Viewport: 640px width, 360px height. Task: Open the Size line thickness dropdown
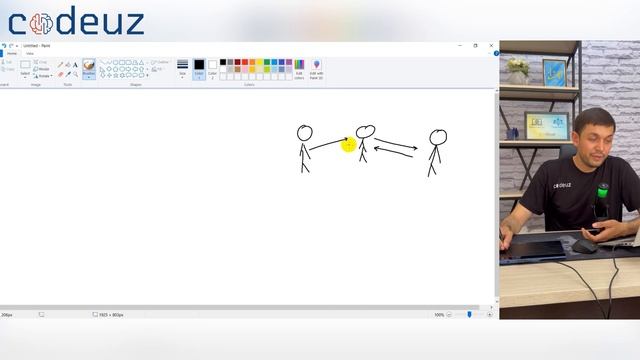182,69
